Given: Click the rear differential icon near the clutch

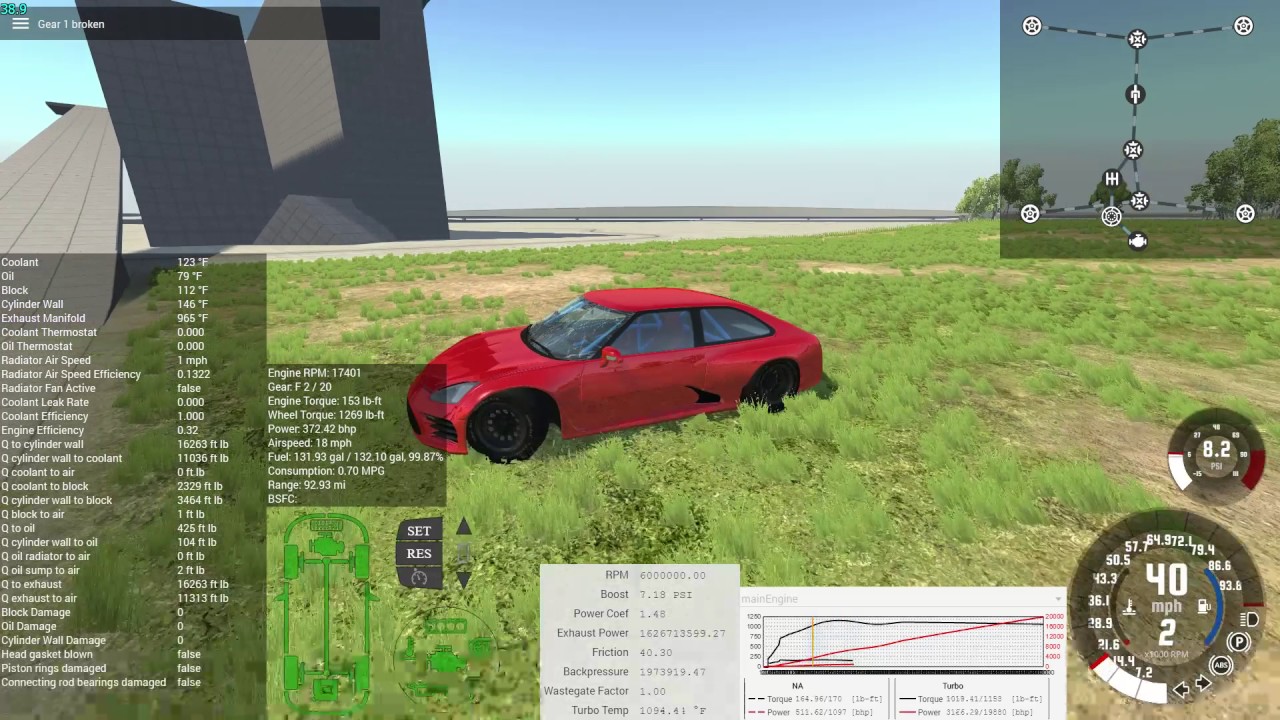Looking at the screenshot, I should 1139,201.
